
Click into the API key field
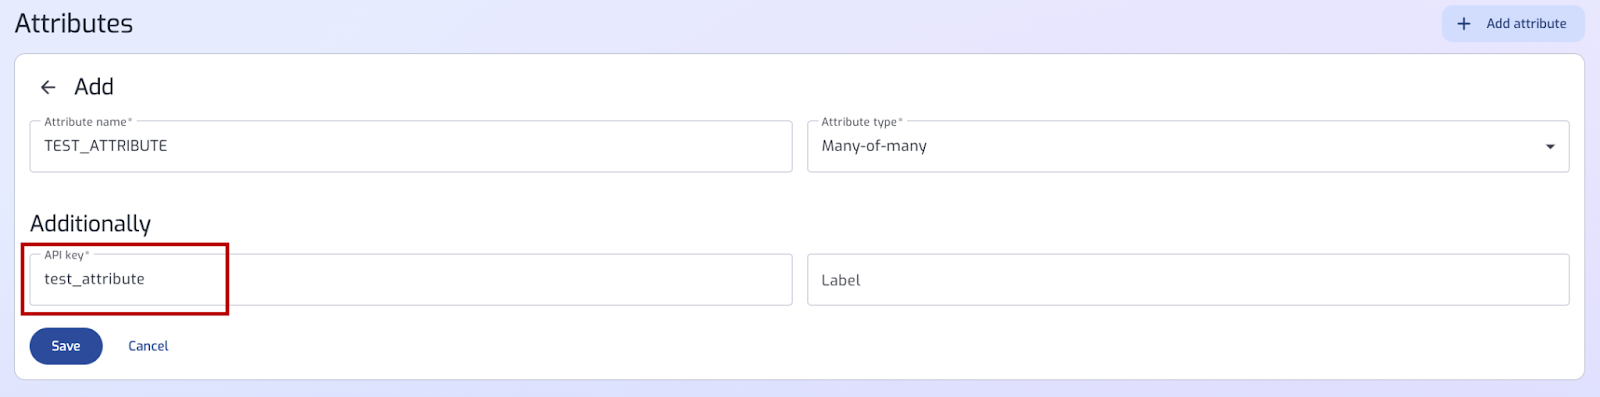coord(411,280)
